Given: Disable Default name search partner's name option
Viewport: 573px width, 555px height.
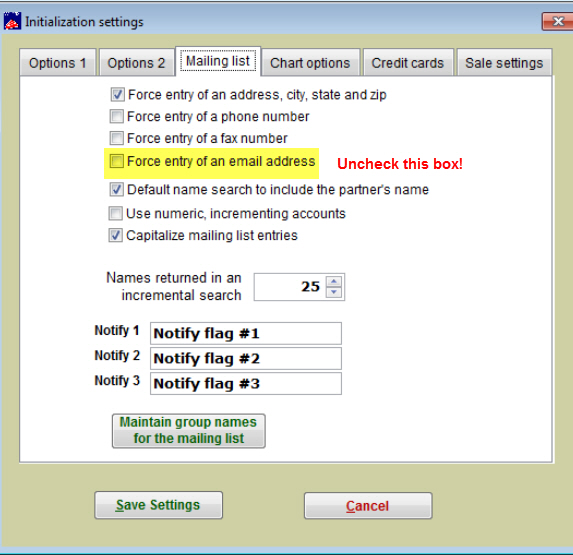Looking at the screenshot, I should 117,190.
